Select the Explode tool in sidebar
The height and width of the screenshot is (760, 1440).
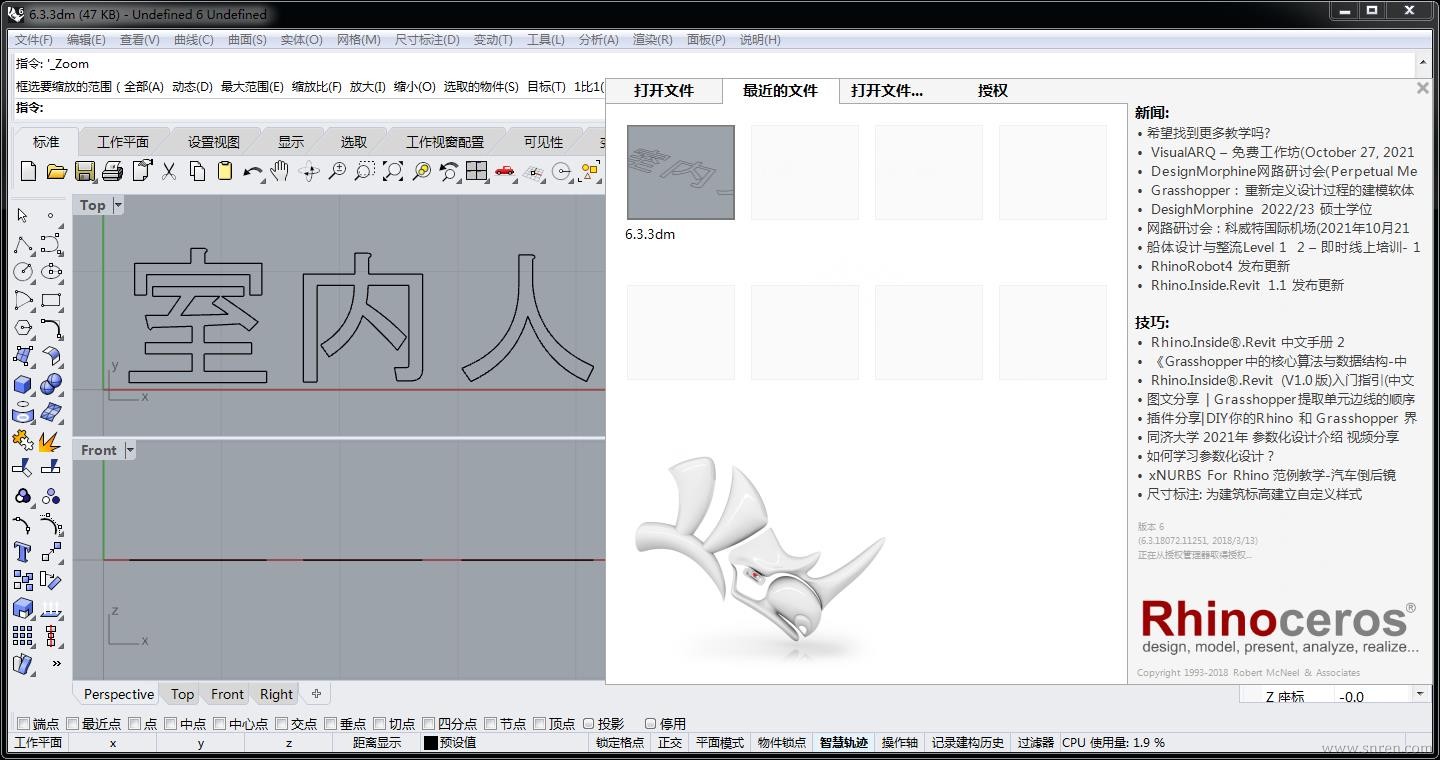51,440
